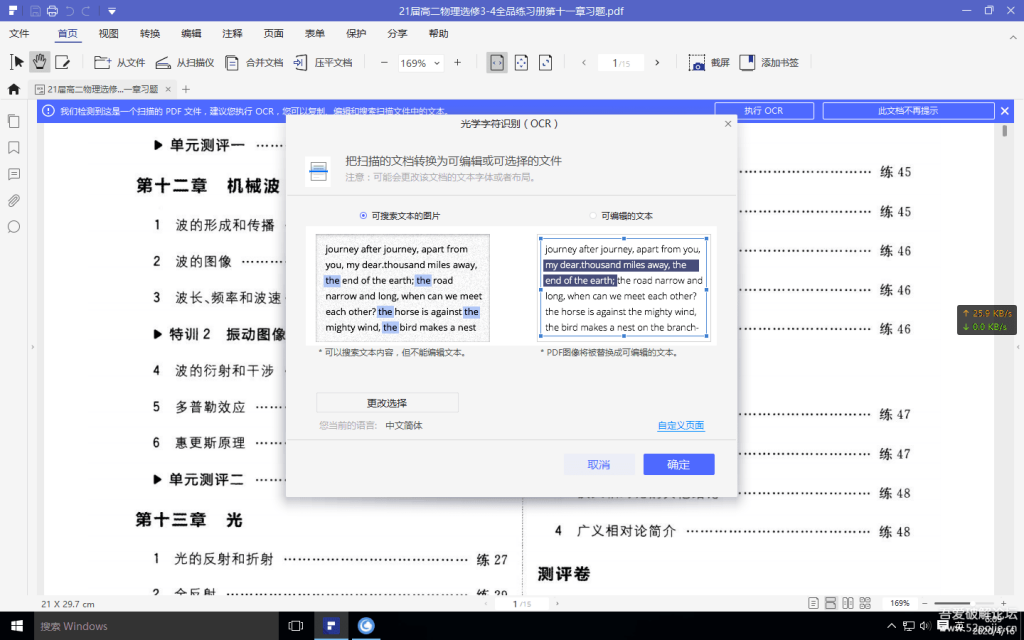Open the page thumbnails sidebar panel
Viewport: 1024px width, 640px height.
tap(14, 121)
